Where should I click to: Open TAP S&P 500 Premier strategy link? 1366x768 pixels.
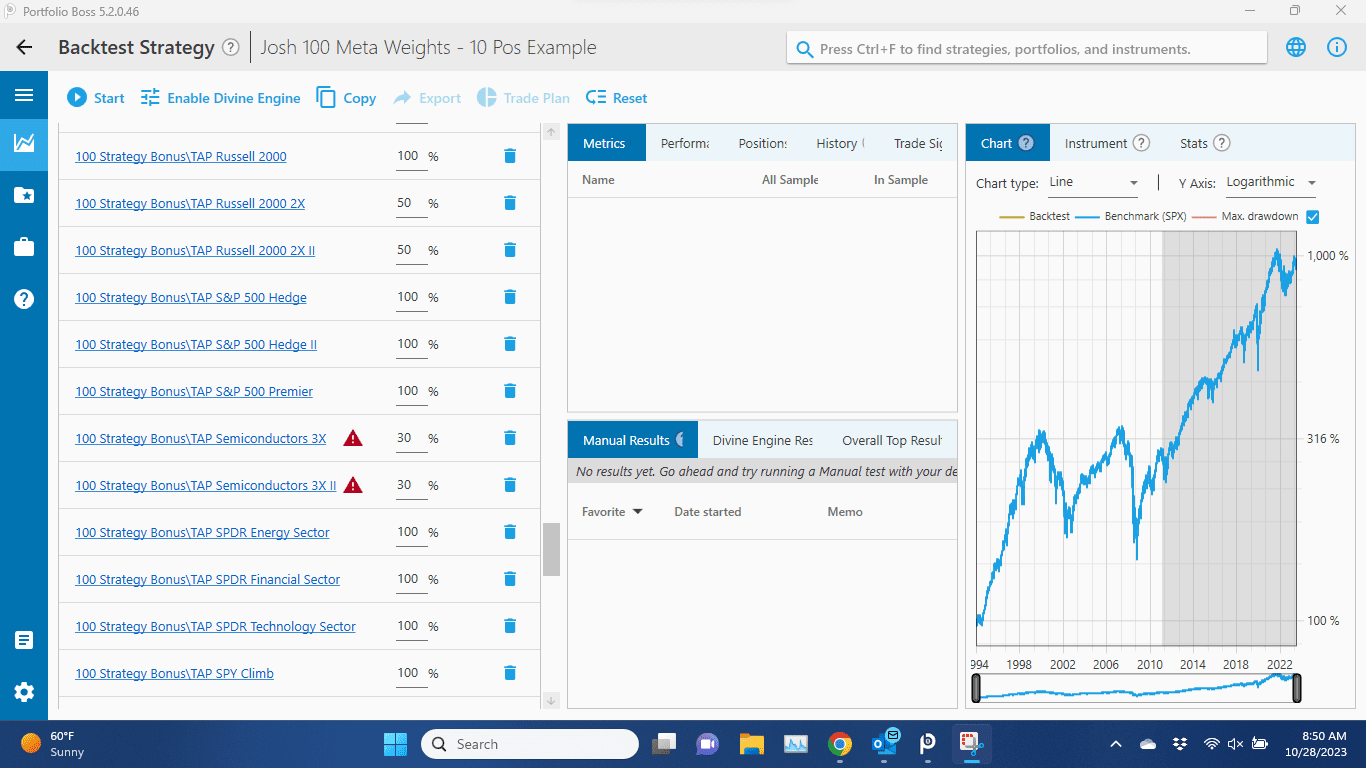[194, 392]
